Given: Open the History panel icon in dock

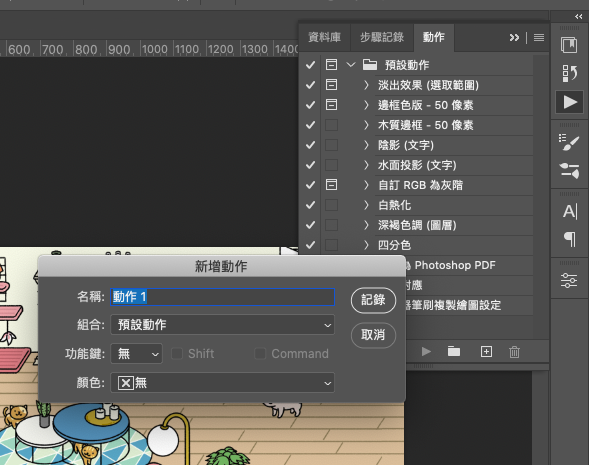Looking at the screenshot, I should click(569, 73).
